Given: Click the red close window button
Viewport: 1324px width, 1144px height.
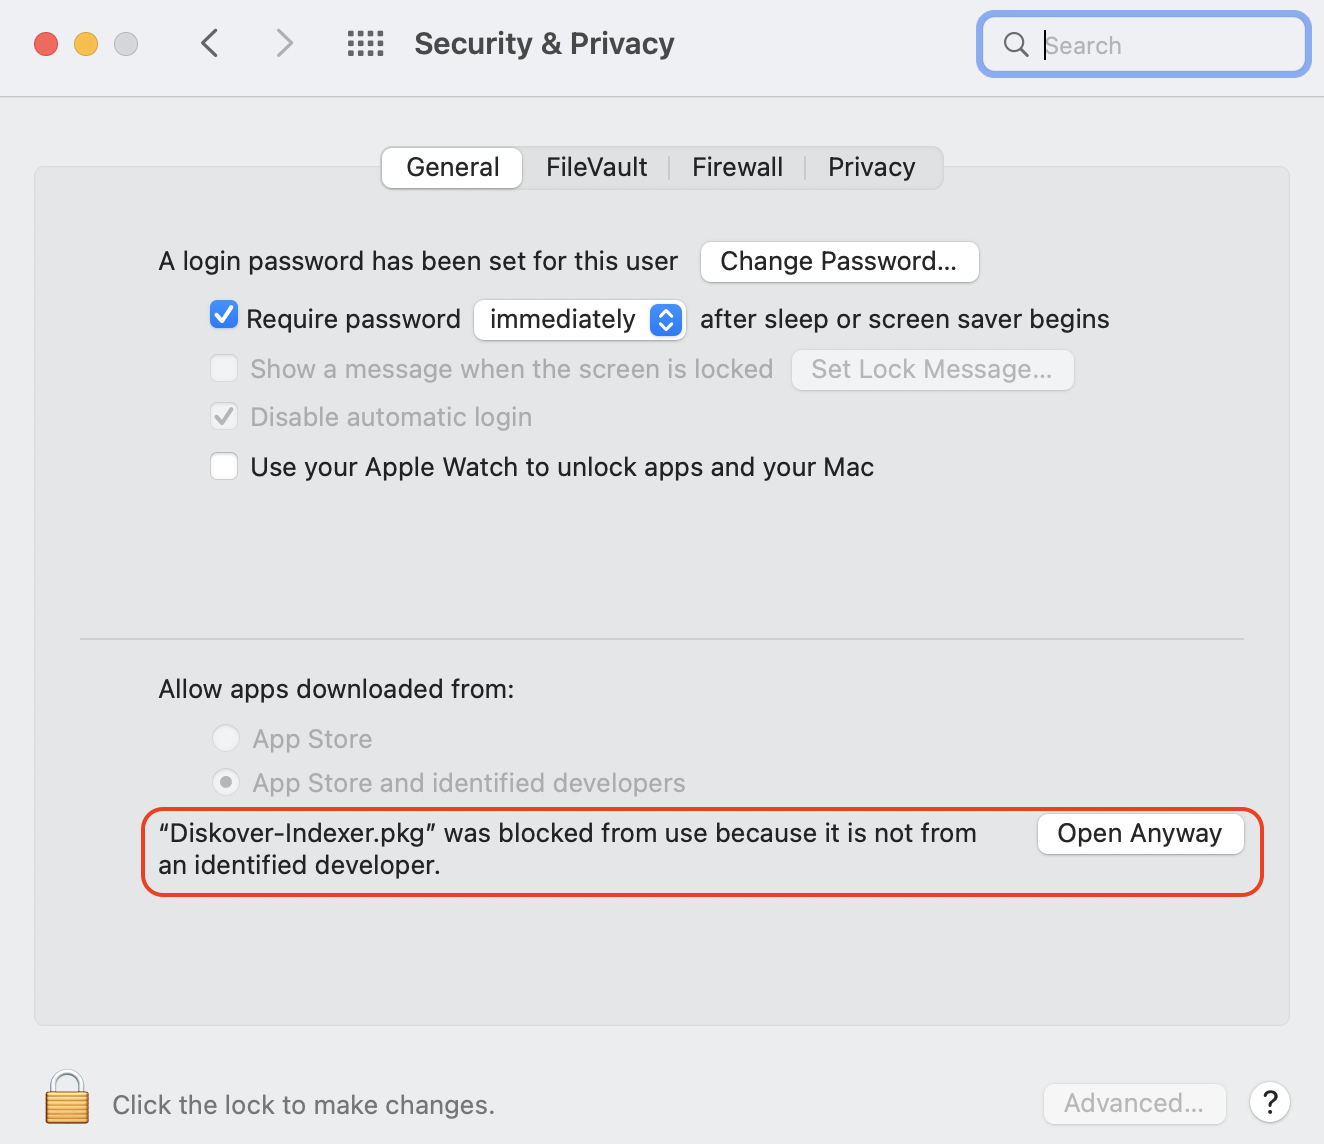Looking at the screenshot, I should (46, 44).
